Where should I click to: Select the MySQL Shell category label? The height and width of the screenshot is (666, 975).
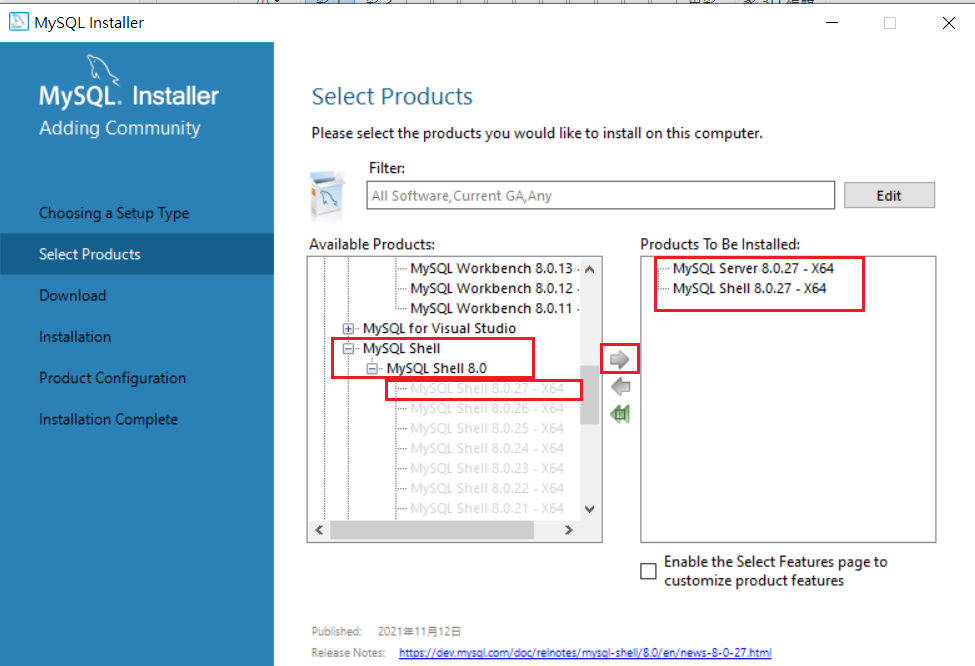(x=401, y=348)
